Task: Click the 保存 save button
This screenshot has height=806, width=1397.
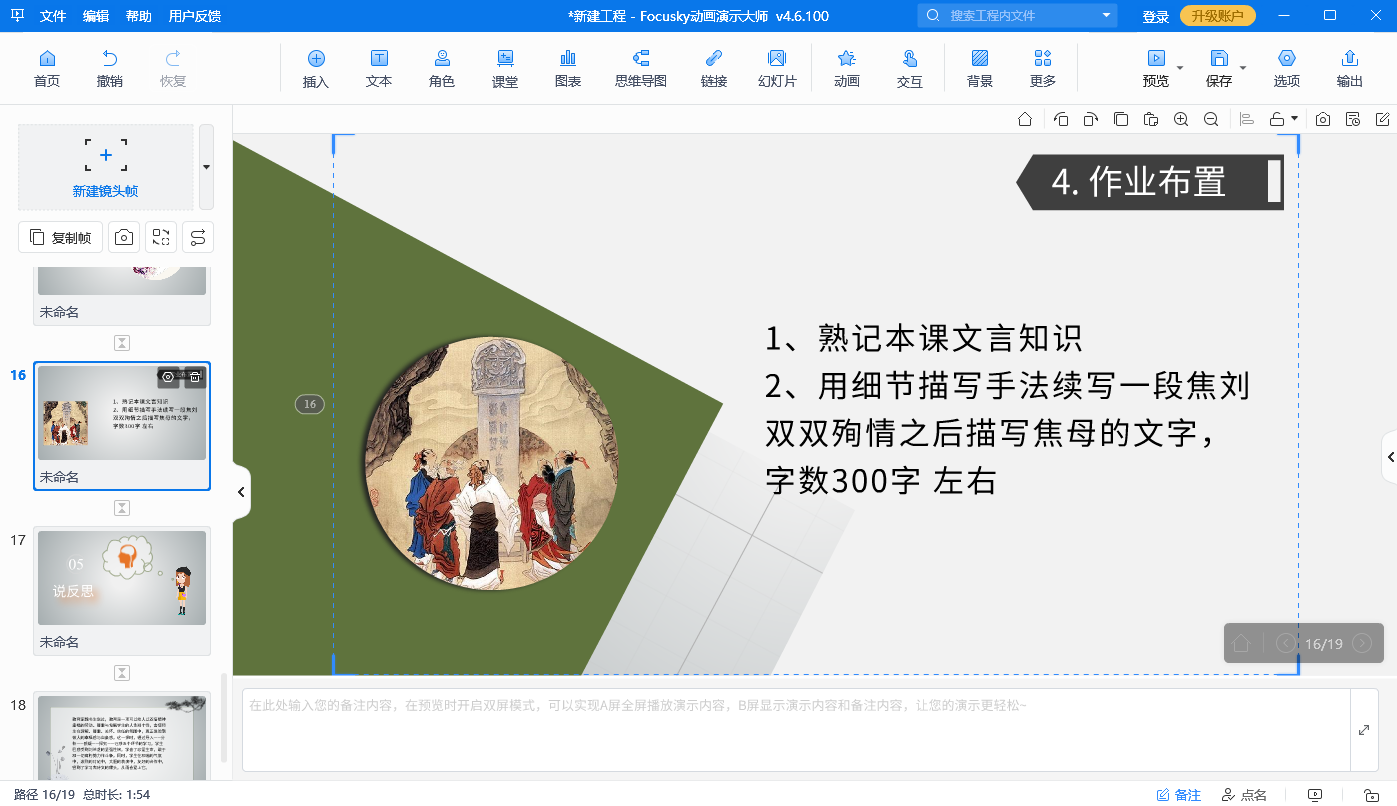Action: [1219, 69]
